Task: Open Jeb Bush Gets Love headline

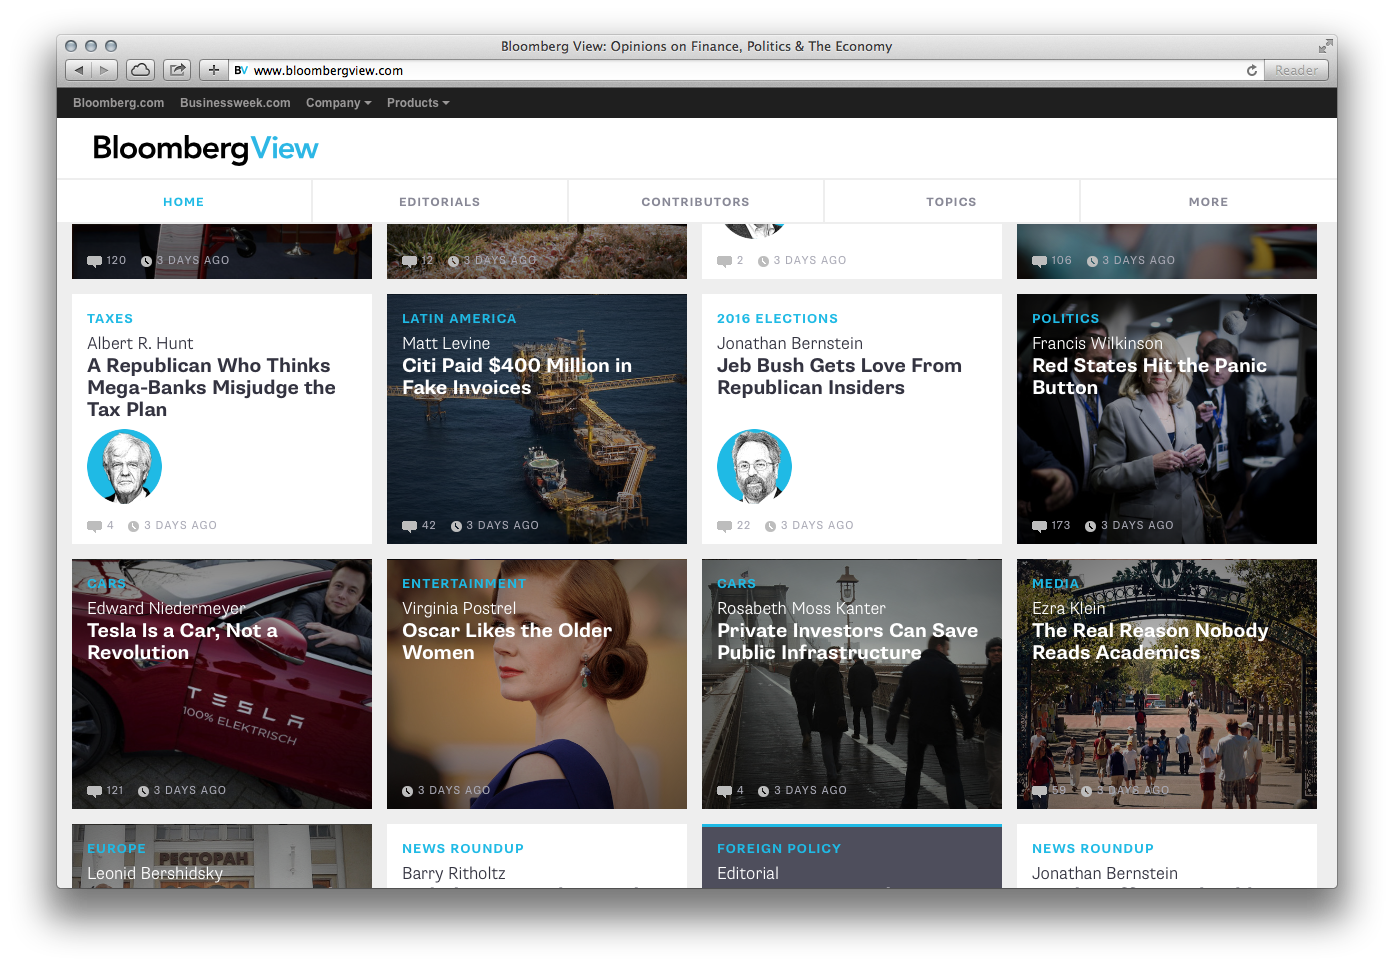Action: [839, 377]
